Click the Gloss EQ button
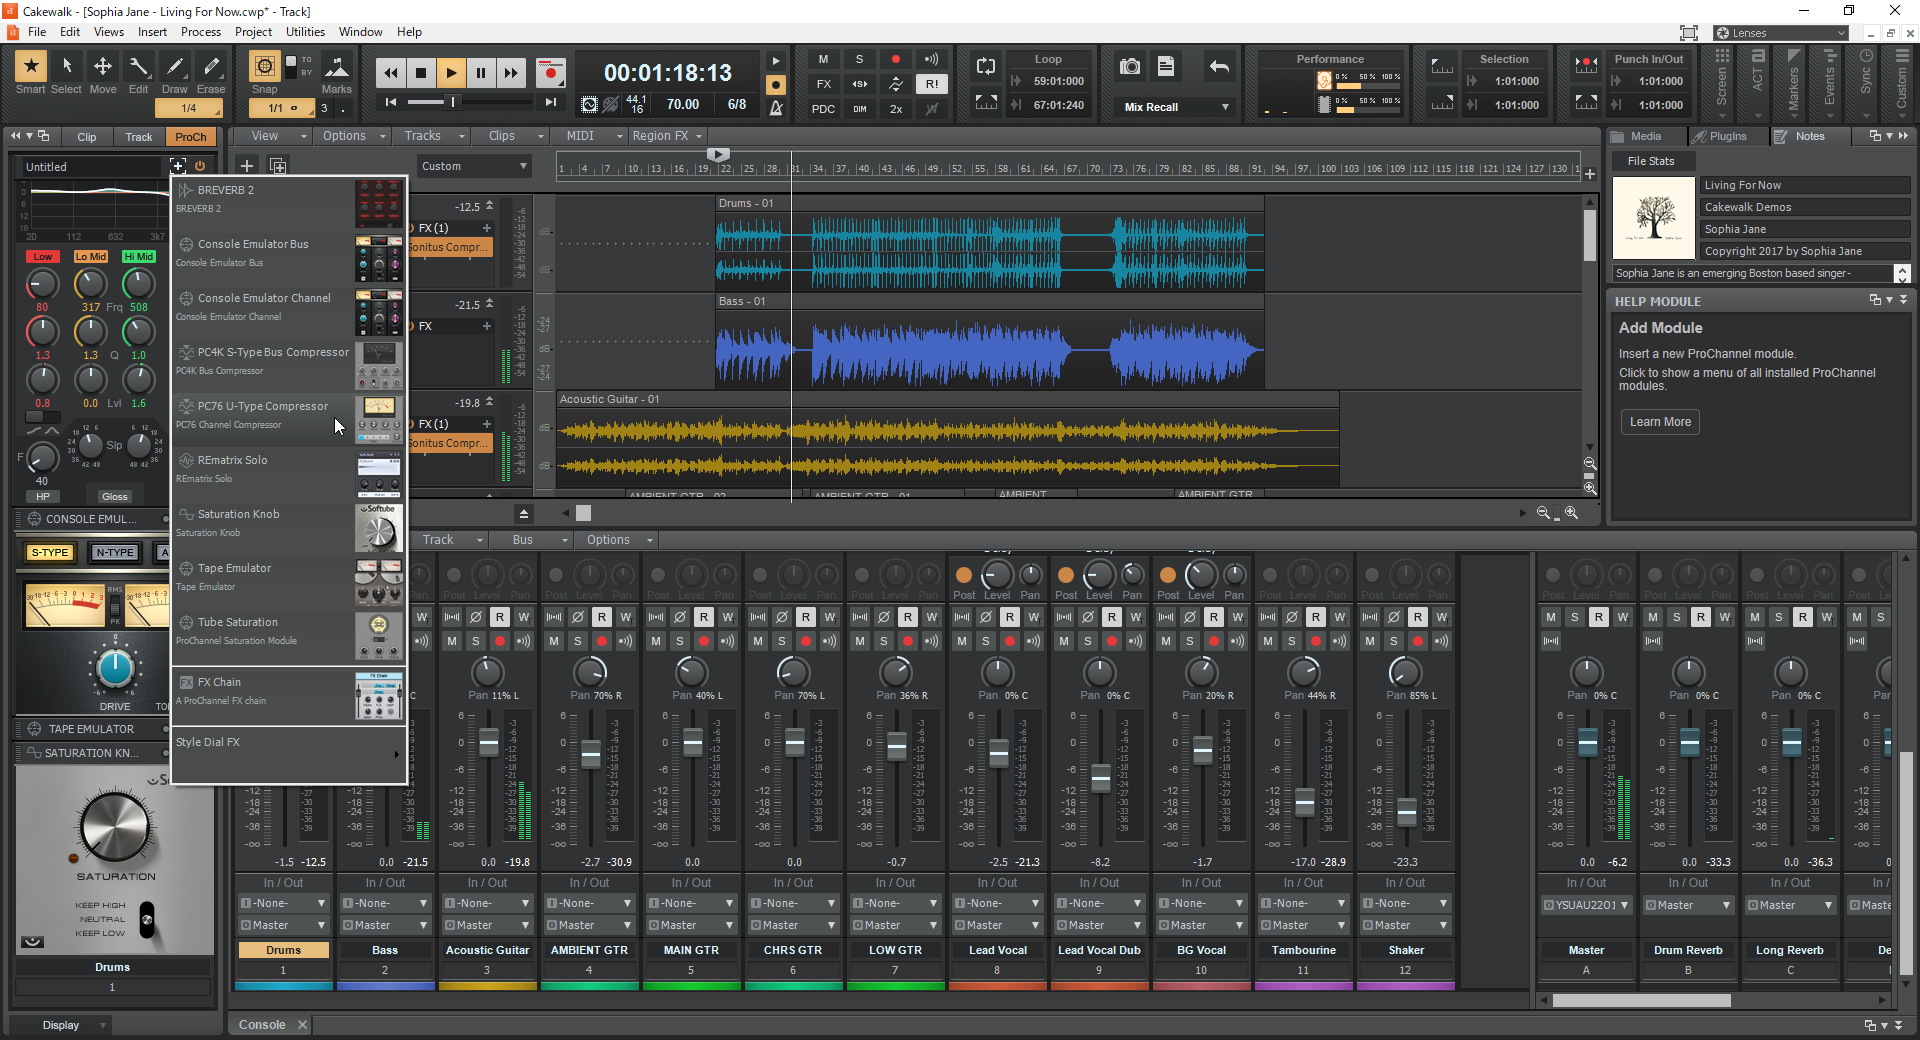Viewport: 1920px width, 1040px height. pyautogui.click(x=115, y=497)
